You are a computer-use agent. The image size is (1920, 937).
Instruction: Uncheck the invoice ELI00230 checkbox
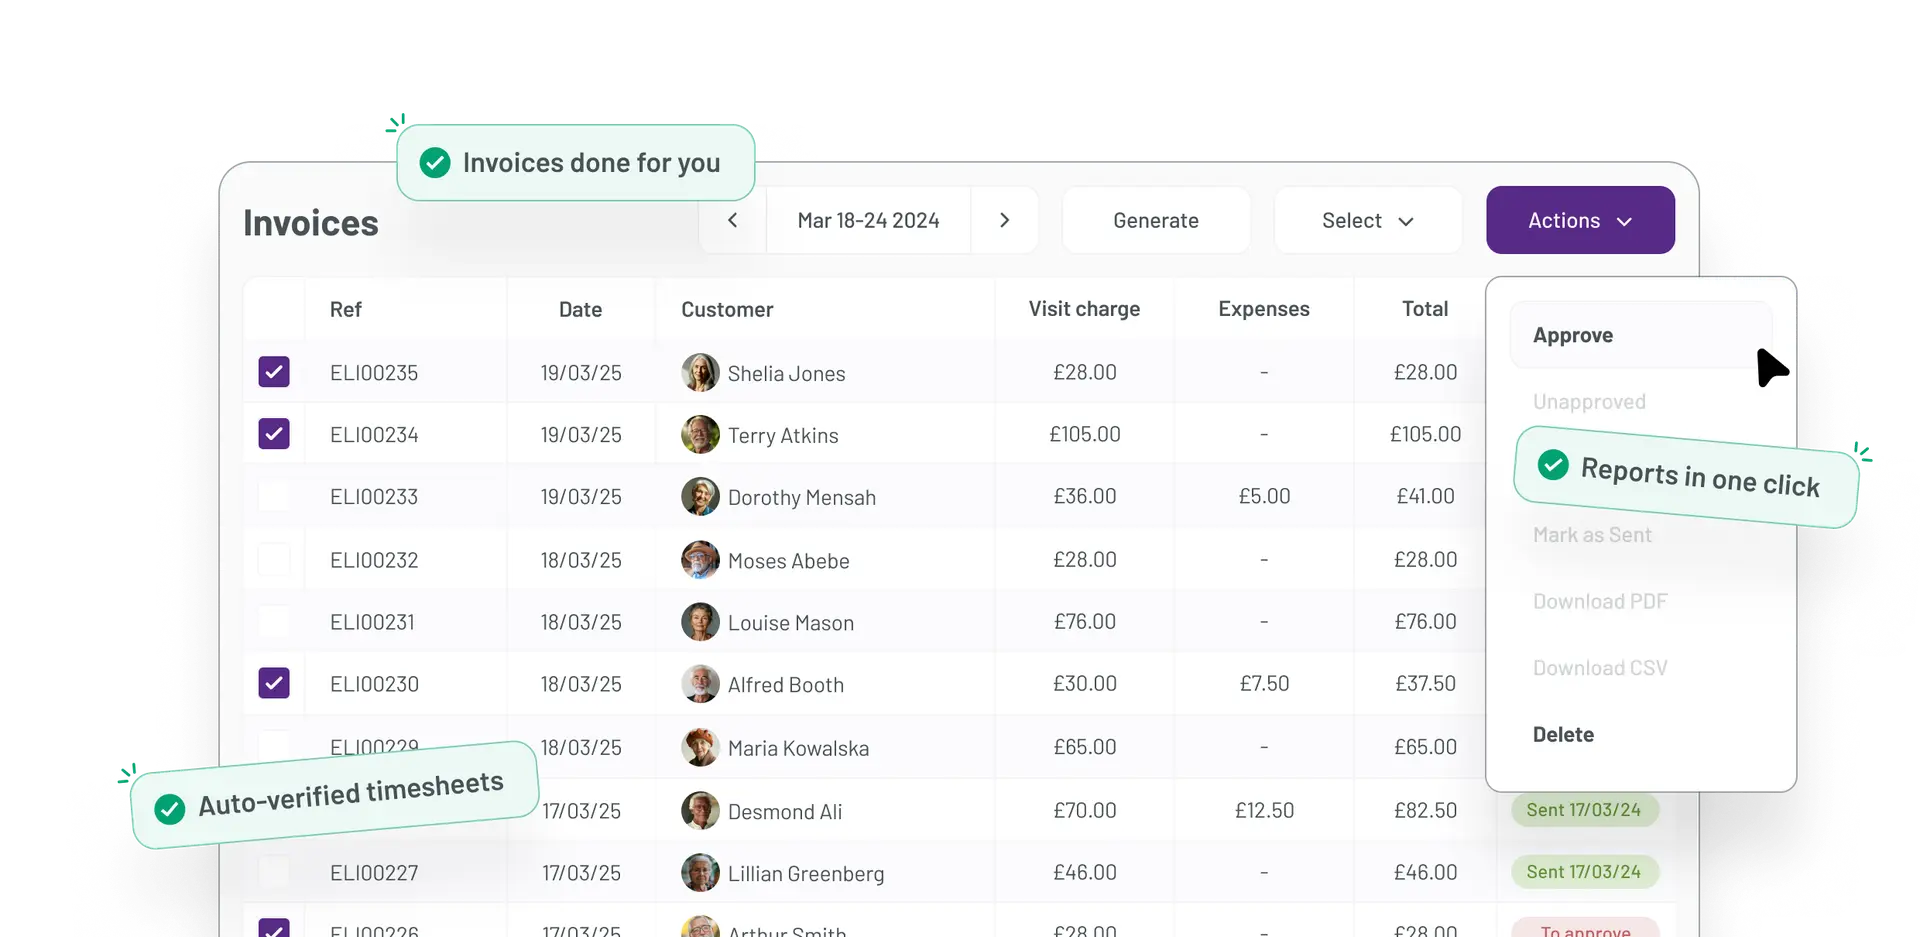point(274,683)
